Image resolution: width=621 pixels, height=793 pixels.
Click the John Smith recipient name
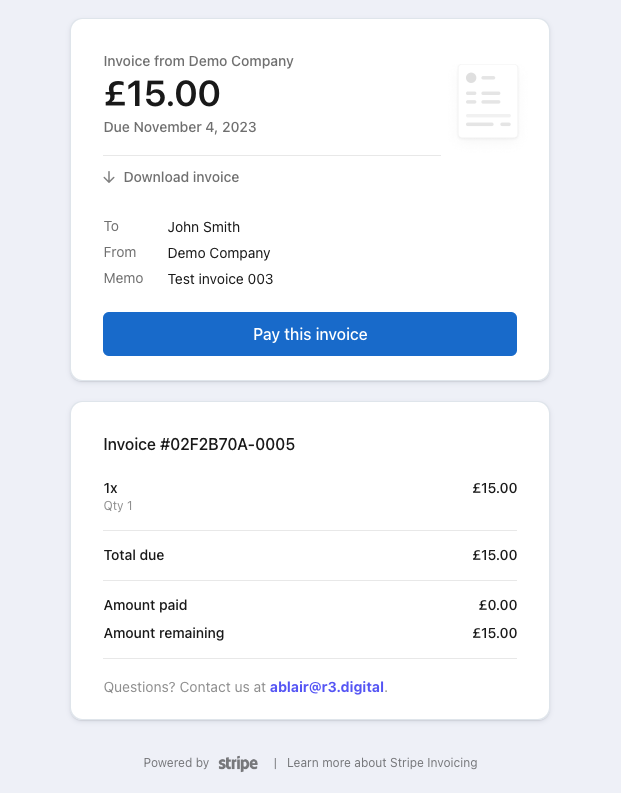204,227
